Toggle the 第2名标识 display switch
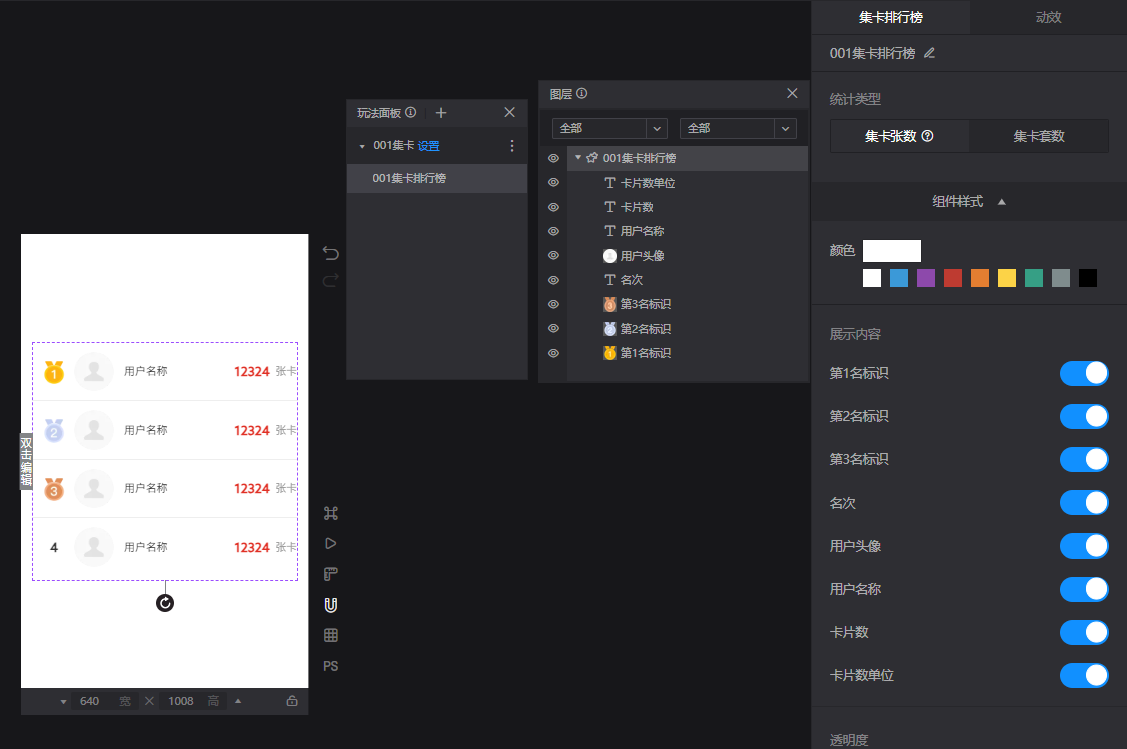Viewport: 1127px width, 749px height. tap(1084, 416)
